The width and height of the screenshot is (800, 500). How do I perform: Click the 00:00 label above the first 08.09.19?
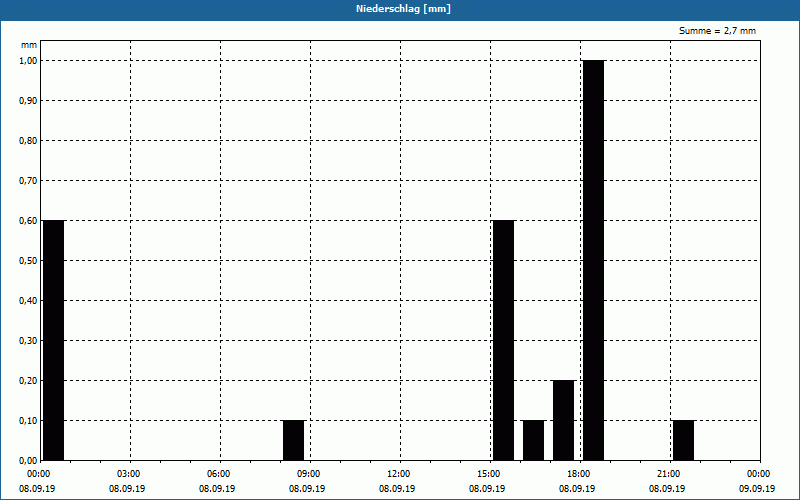(x=38, y=474)
